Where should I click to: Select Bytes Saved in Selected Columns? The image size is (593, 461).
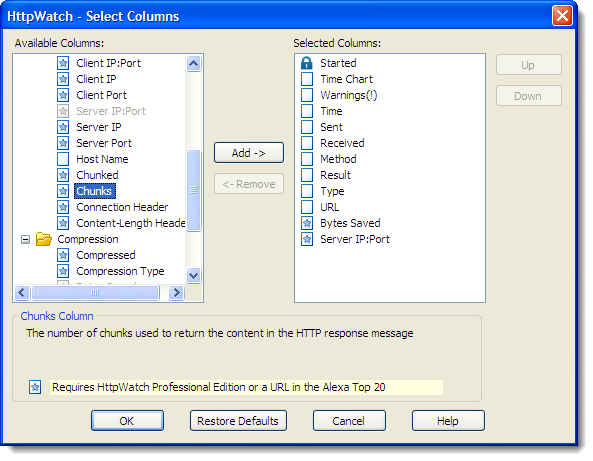tap(350, 223)
